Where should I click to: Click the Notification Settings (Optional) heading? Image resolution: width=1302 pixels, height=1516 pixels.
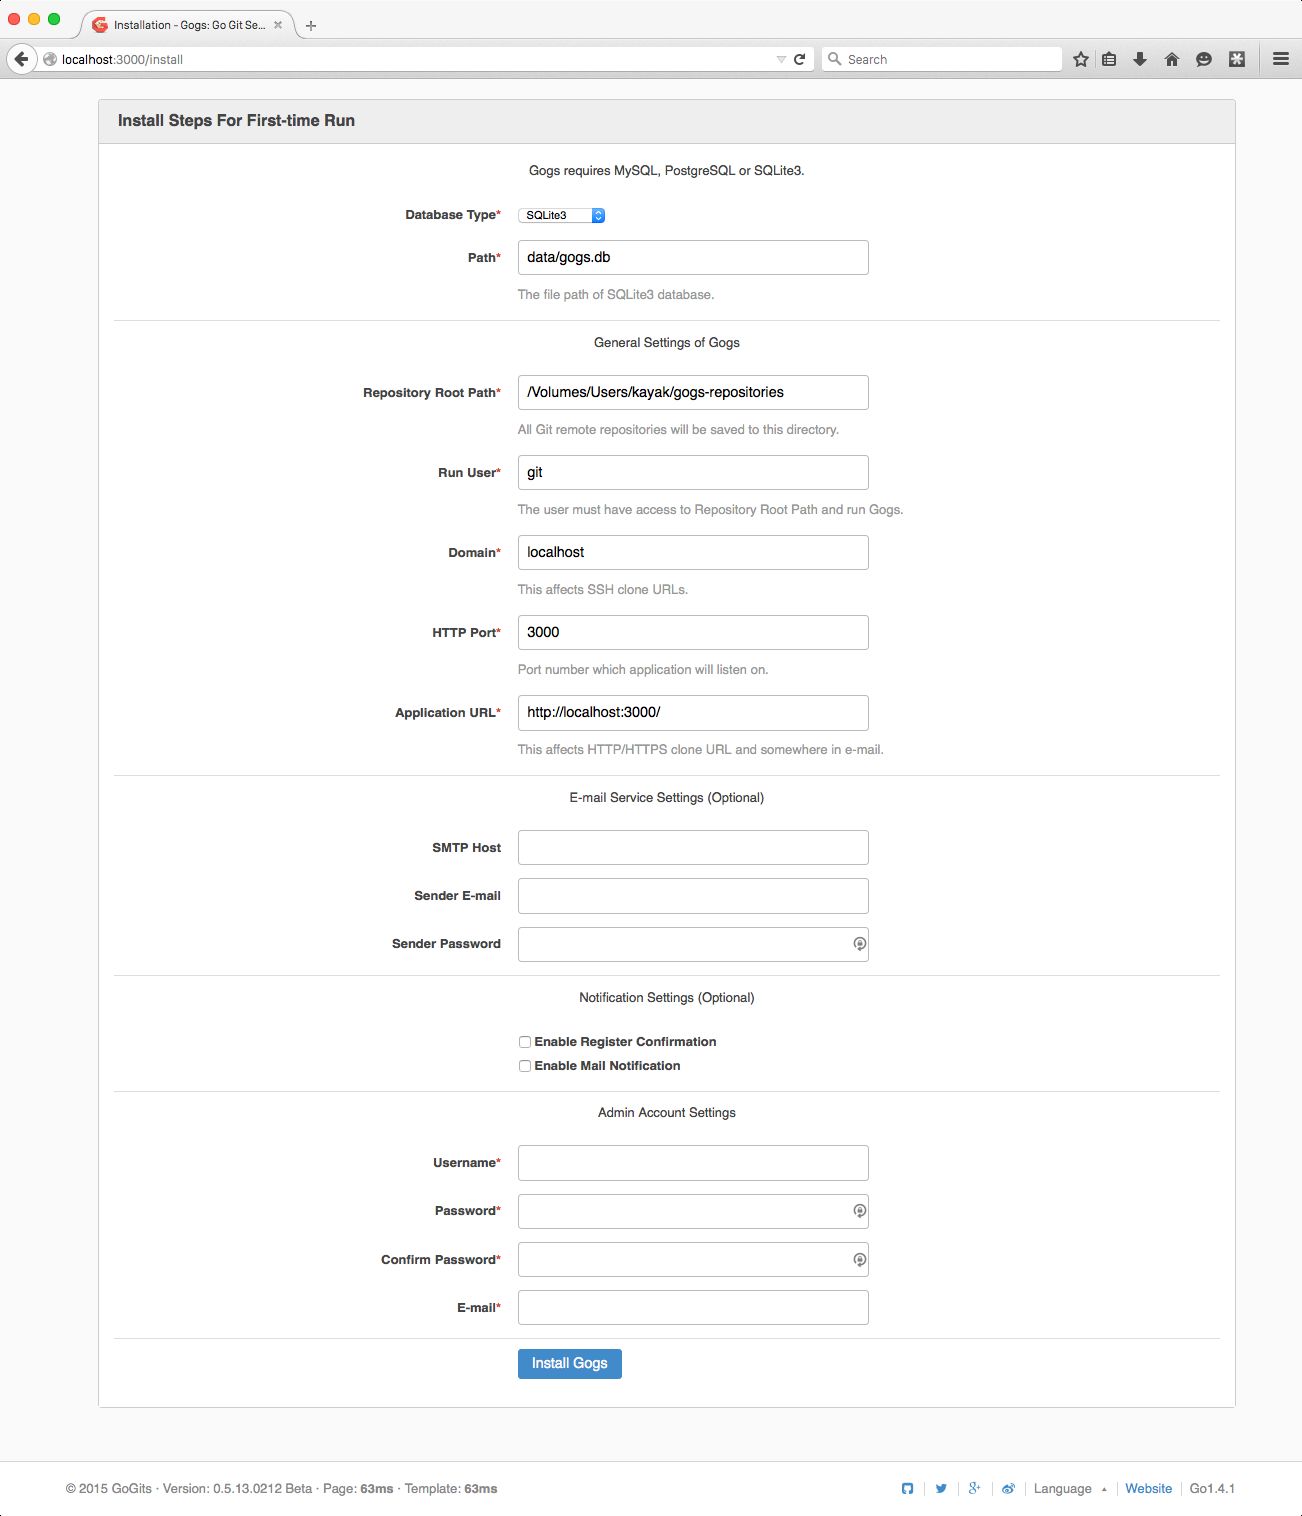pyautogui.click(x=667, y=997)
